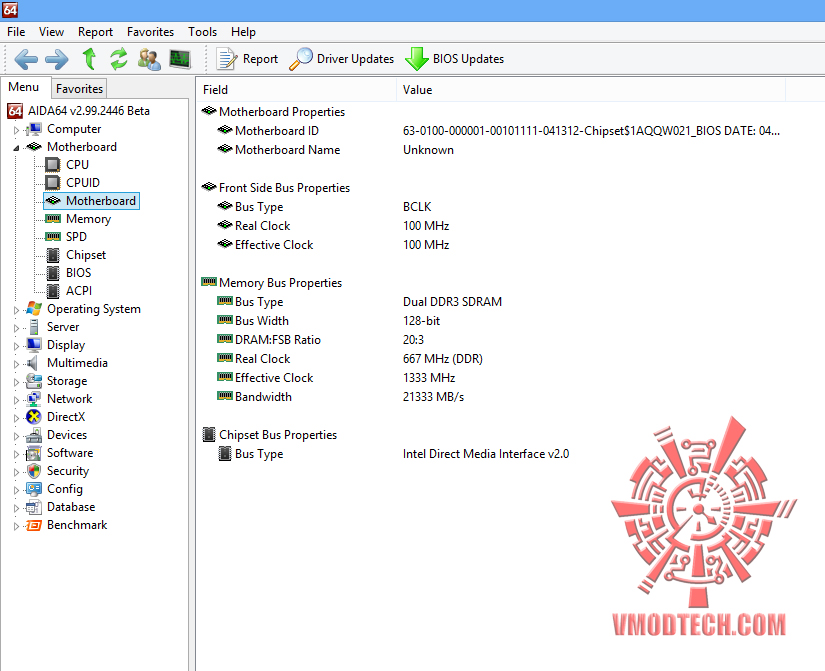Screen dimensions: 825x671
Task: Click the Report toolbar button
Action: pyautogui.click(x=248, y=59)
